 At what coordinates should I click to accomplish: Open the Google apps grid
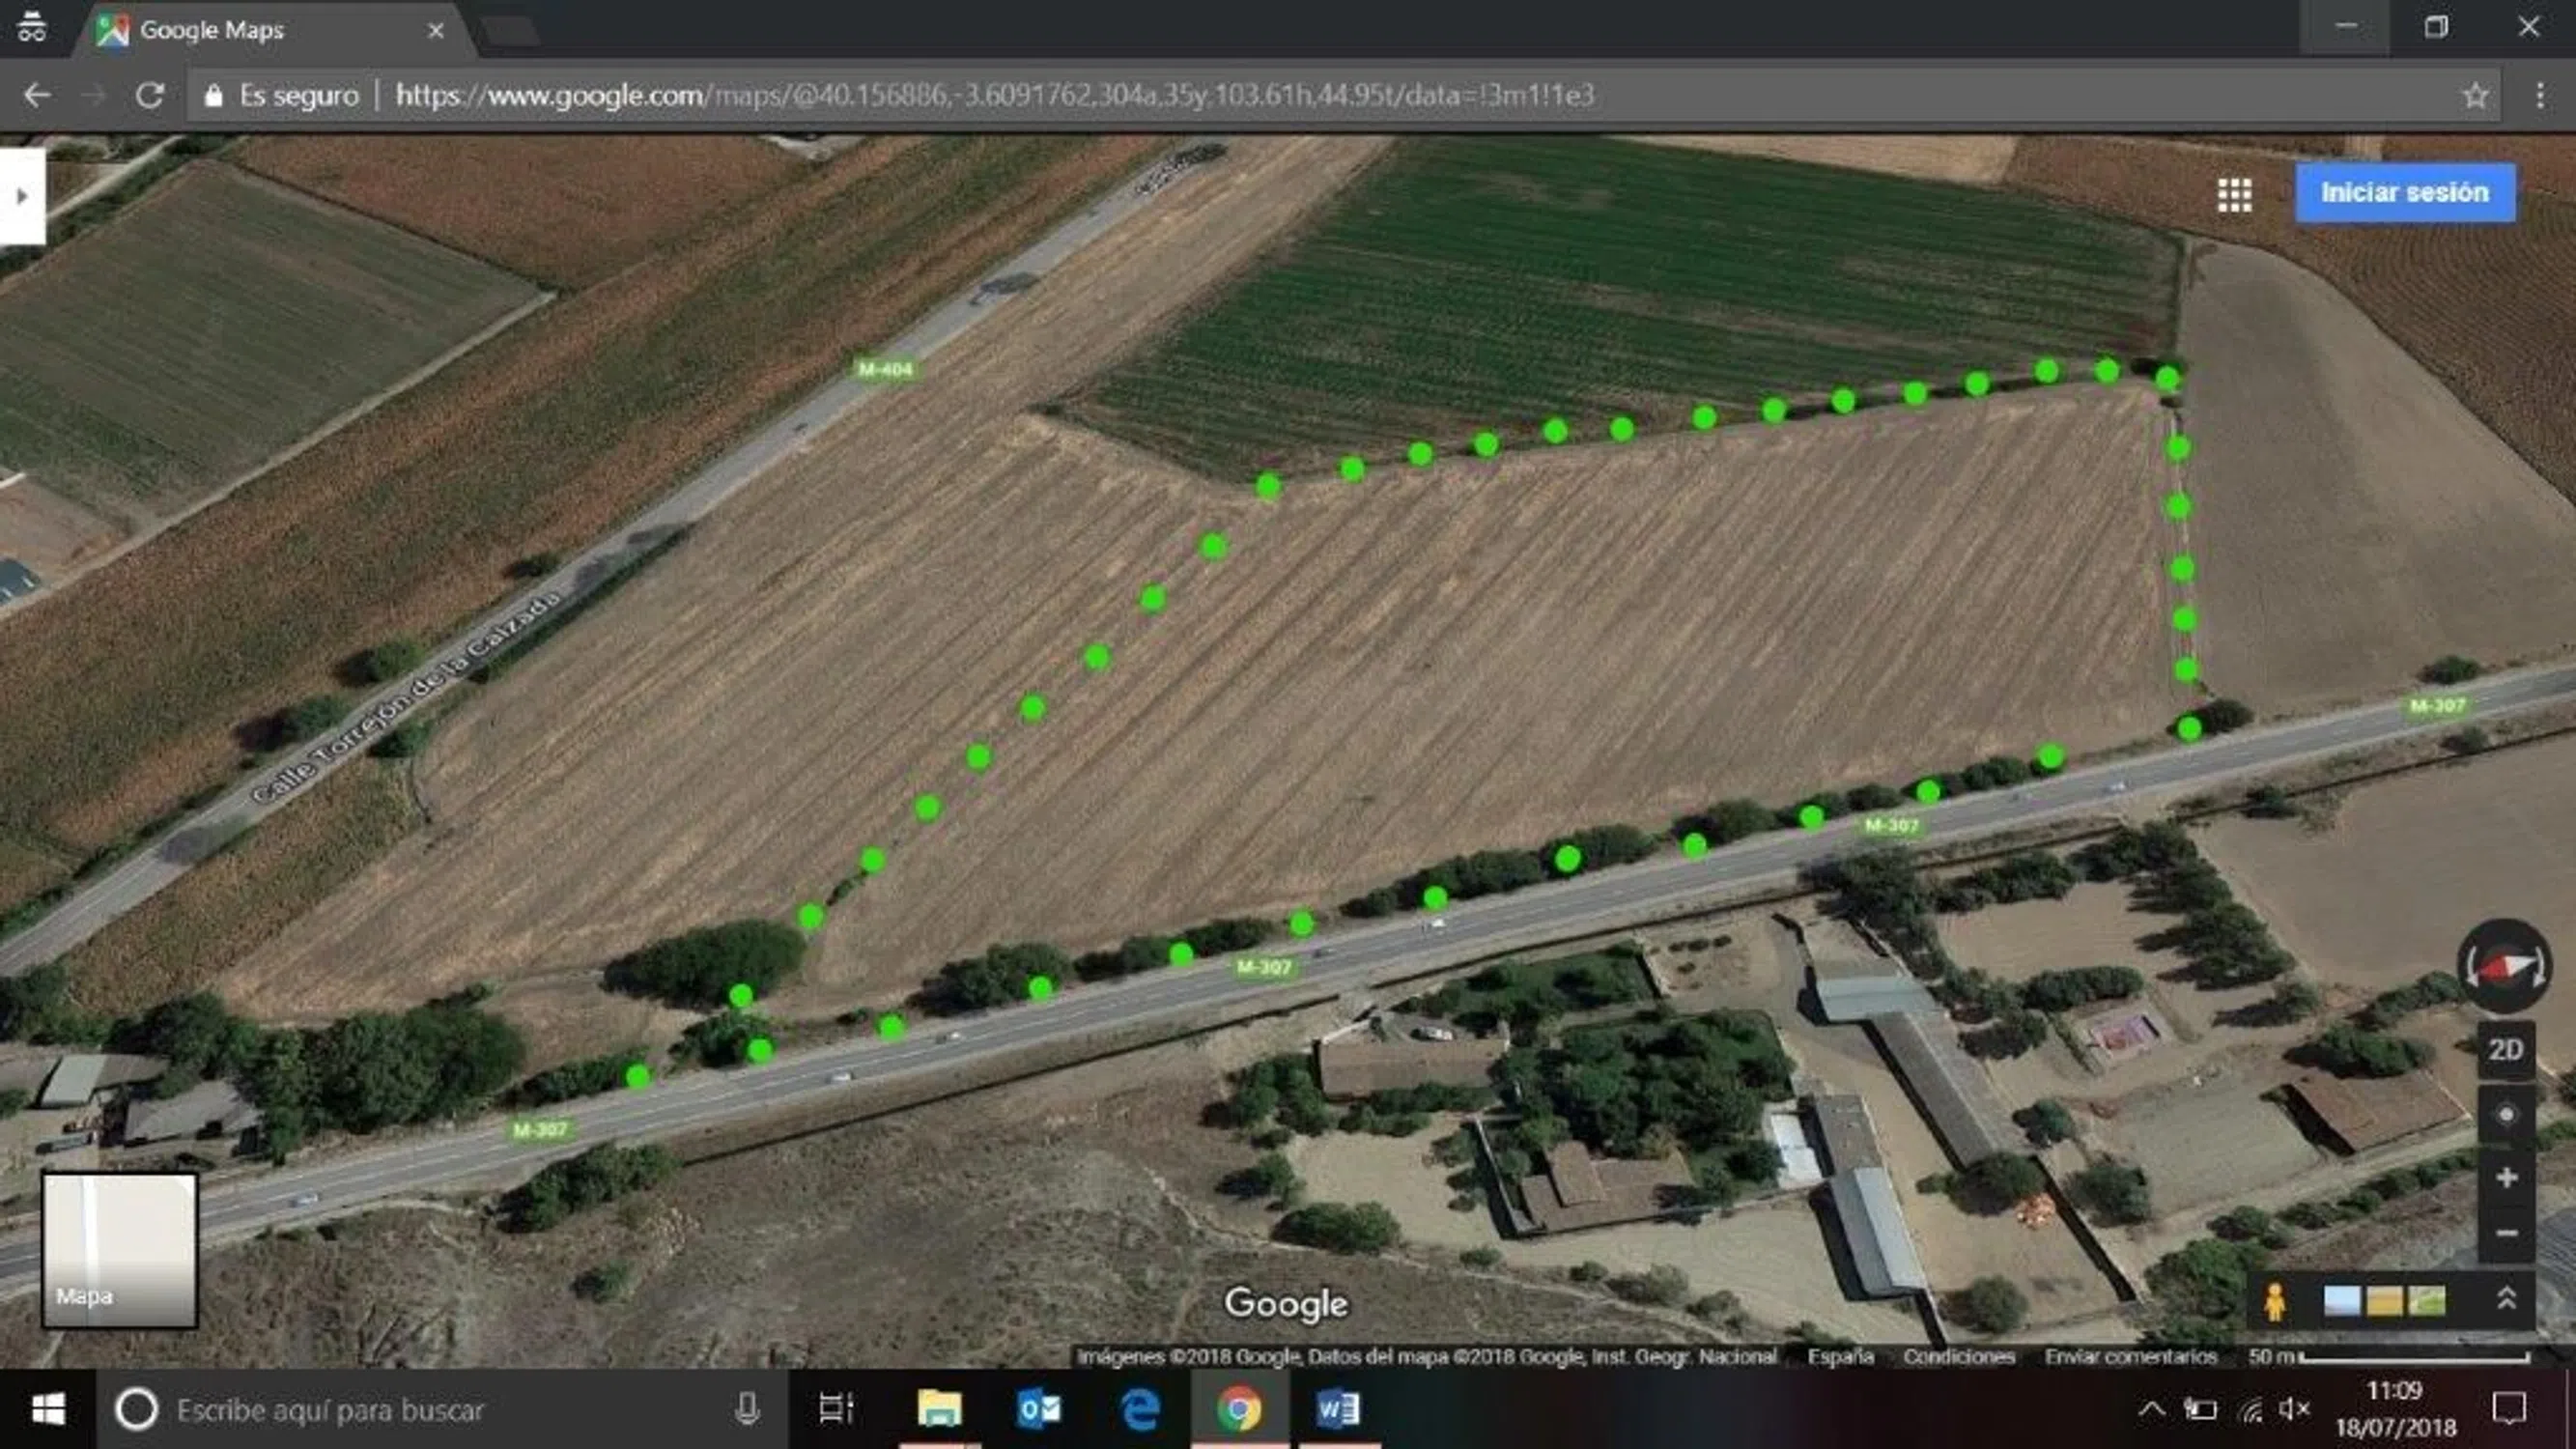click(x=2234, y=194)
